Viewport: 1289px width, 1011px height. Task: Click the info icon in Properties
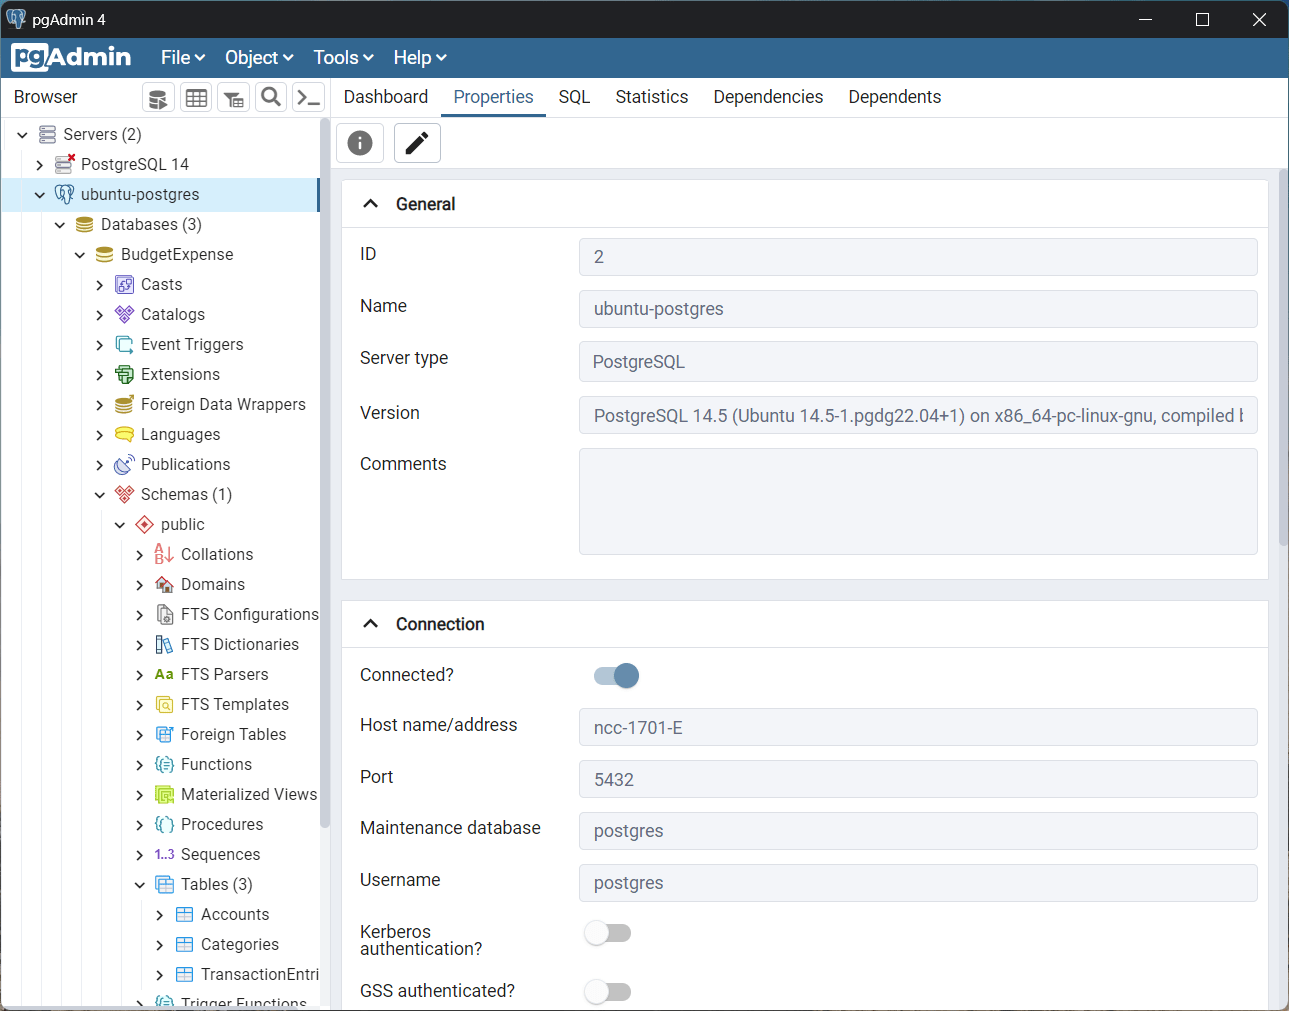coord(359,142)
